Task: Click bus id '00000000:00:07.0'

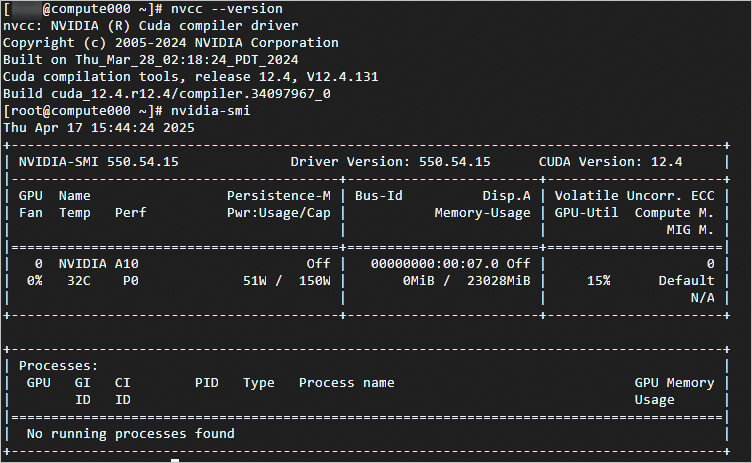Action: (x=435, y=264)
